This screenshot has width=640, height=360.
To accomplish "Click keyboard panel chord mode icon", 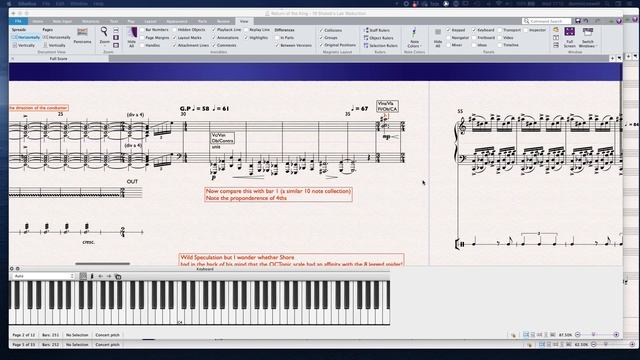I will click(92, 276).
